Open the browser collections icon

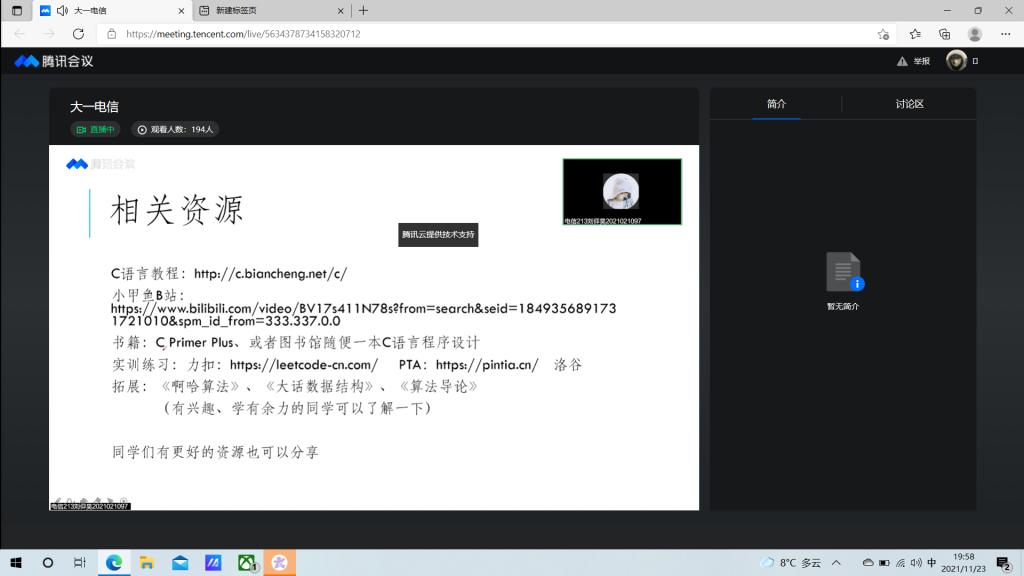point(945,34)
